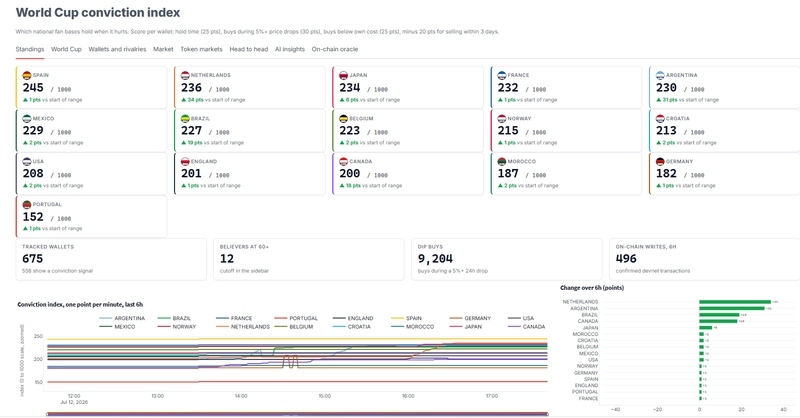Click Netherlands' score value 236
The height and width of the screenshot is (418, 800).
pyautogui.click(x=191, y=88)
